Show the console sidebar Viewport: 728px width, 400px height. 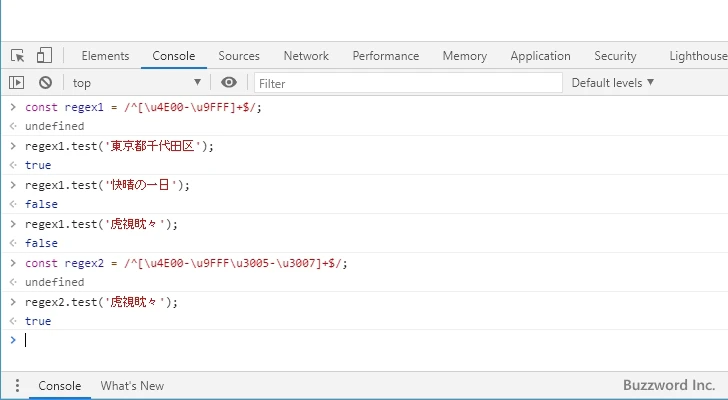(17, 83)
